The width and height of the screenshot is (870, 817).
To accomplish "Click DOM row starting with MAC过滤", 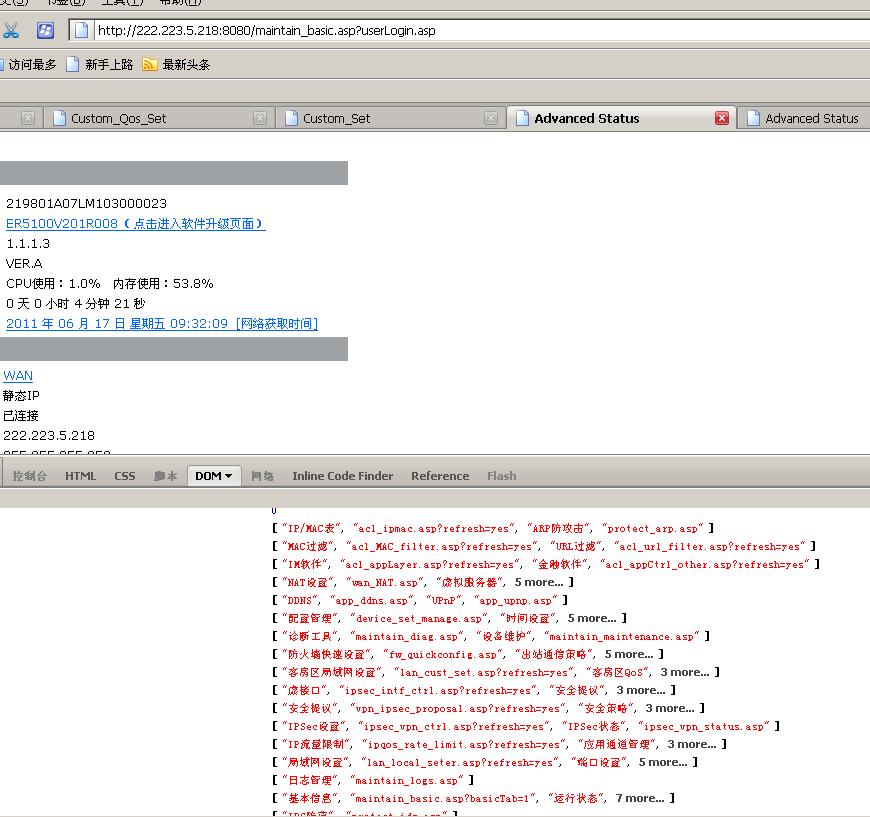I will tap(544, 547).
